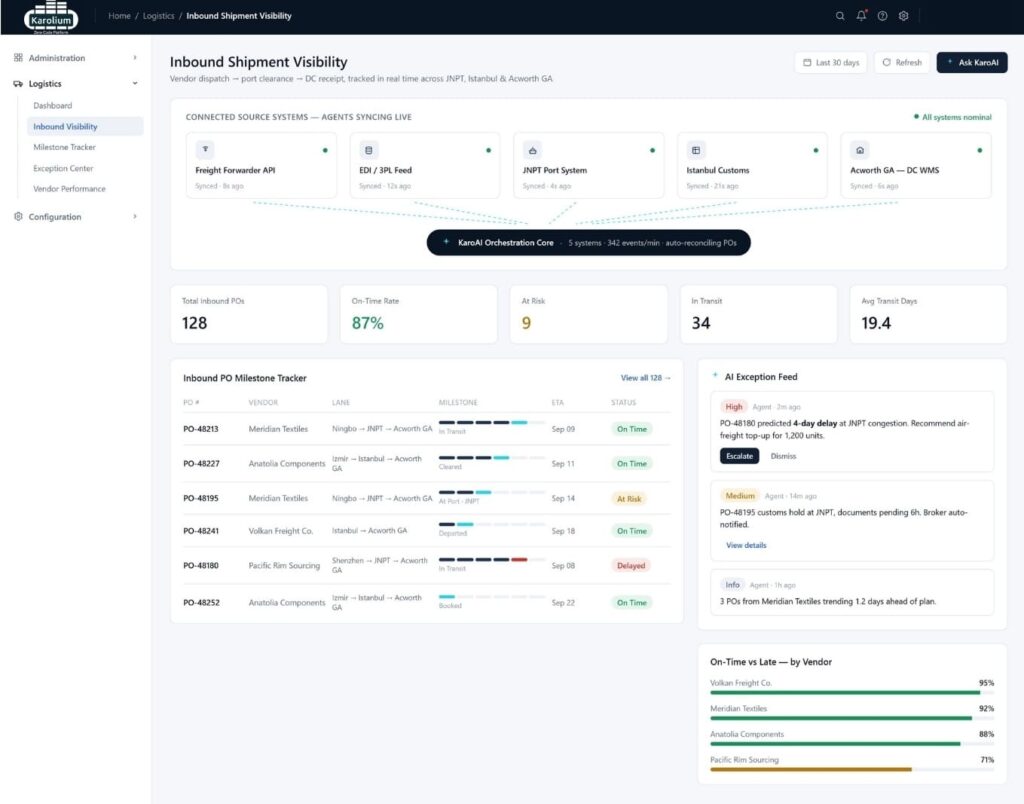Click the EDI / 3PL Feed icon
Screen dimensions: 1024x804
[x=368, y=150]
